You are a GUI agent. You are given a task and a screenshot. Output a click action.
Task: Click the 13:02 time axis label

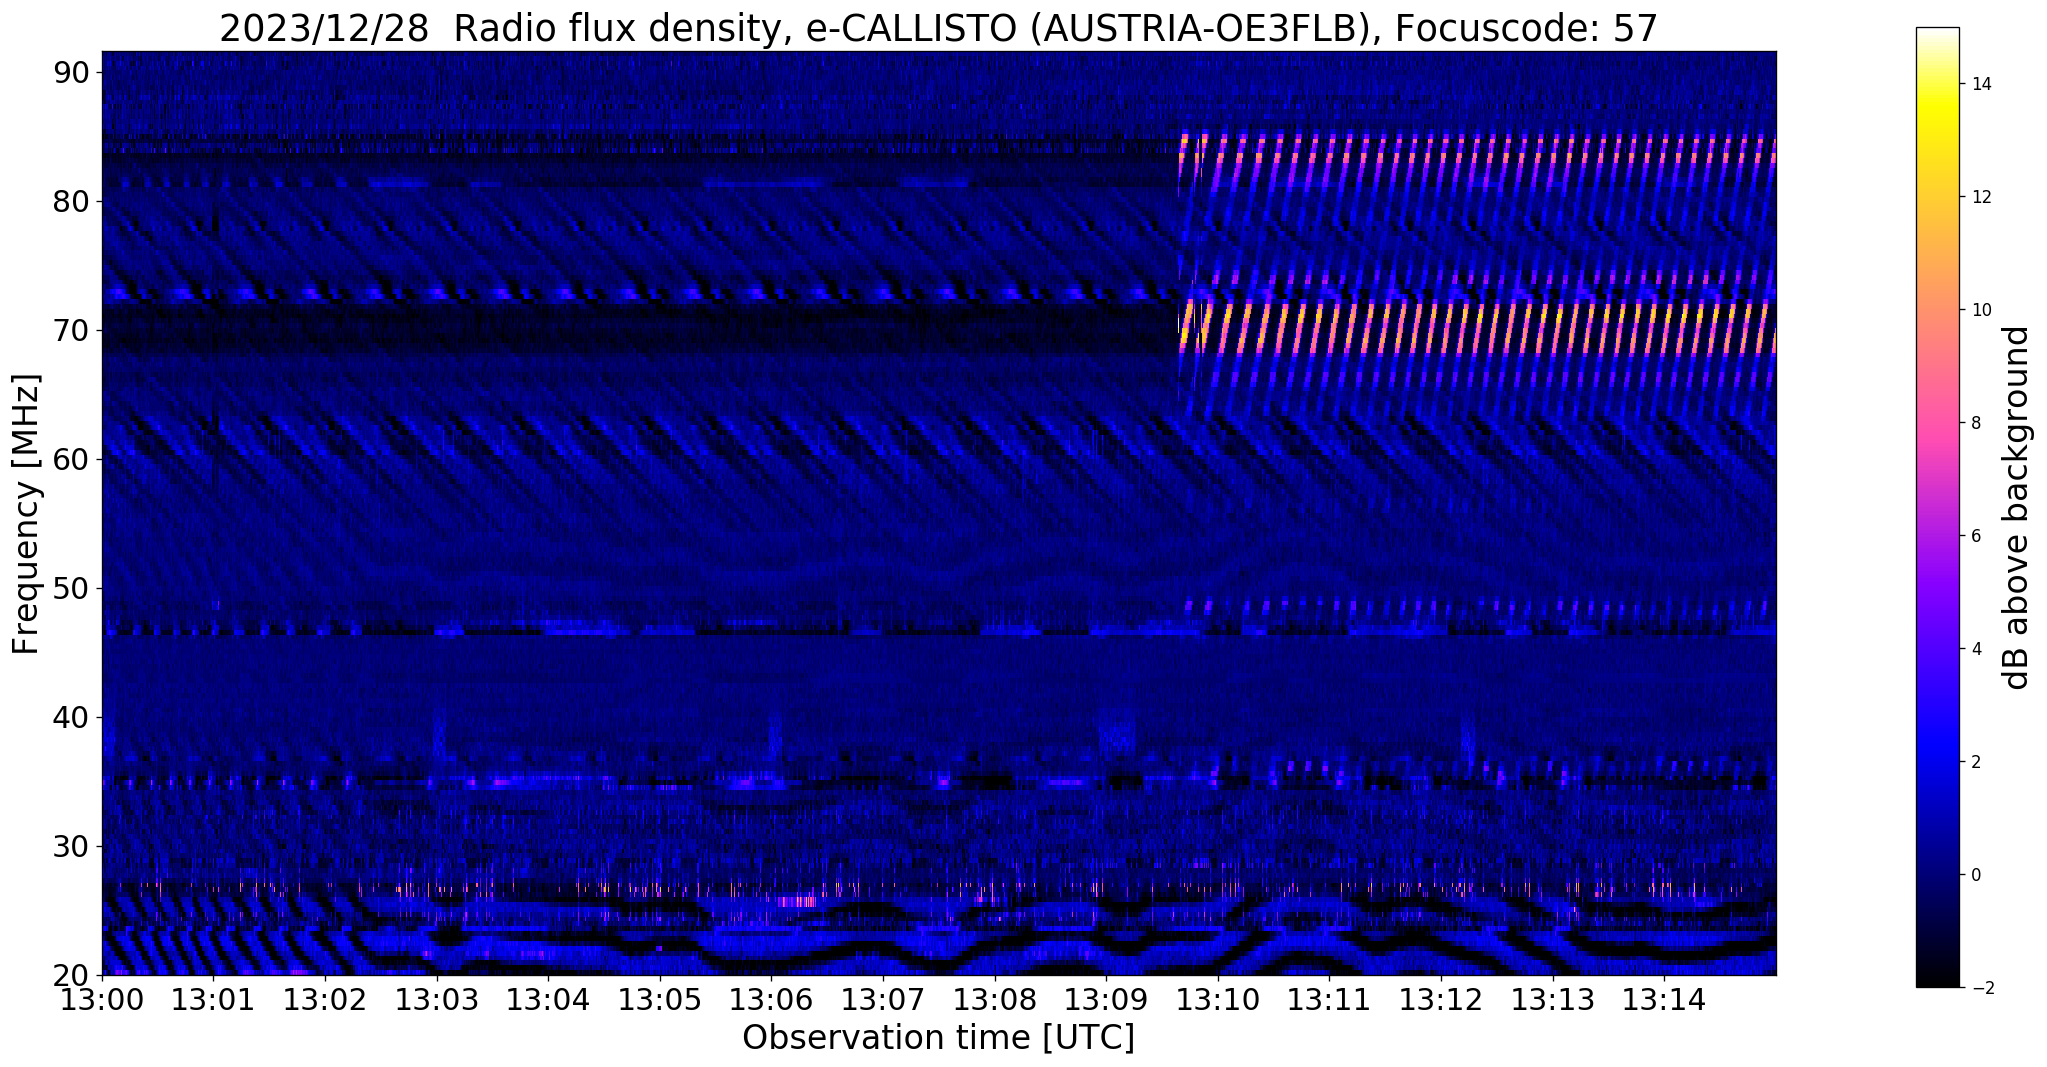tap(325, 1000)
